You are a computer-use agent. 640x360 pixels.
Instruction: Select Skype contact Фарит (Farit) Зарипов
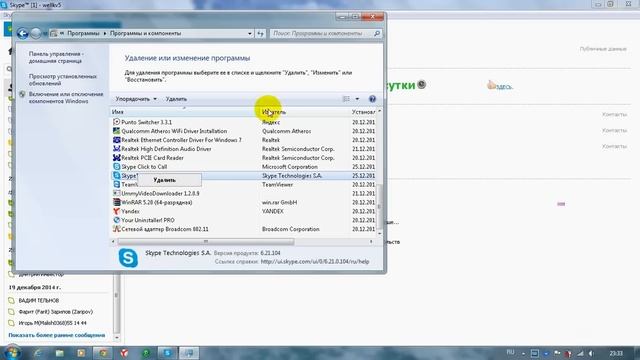pos(56,312)
